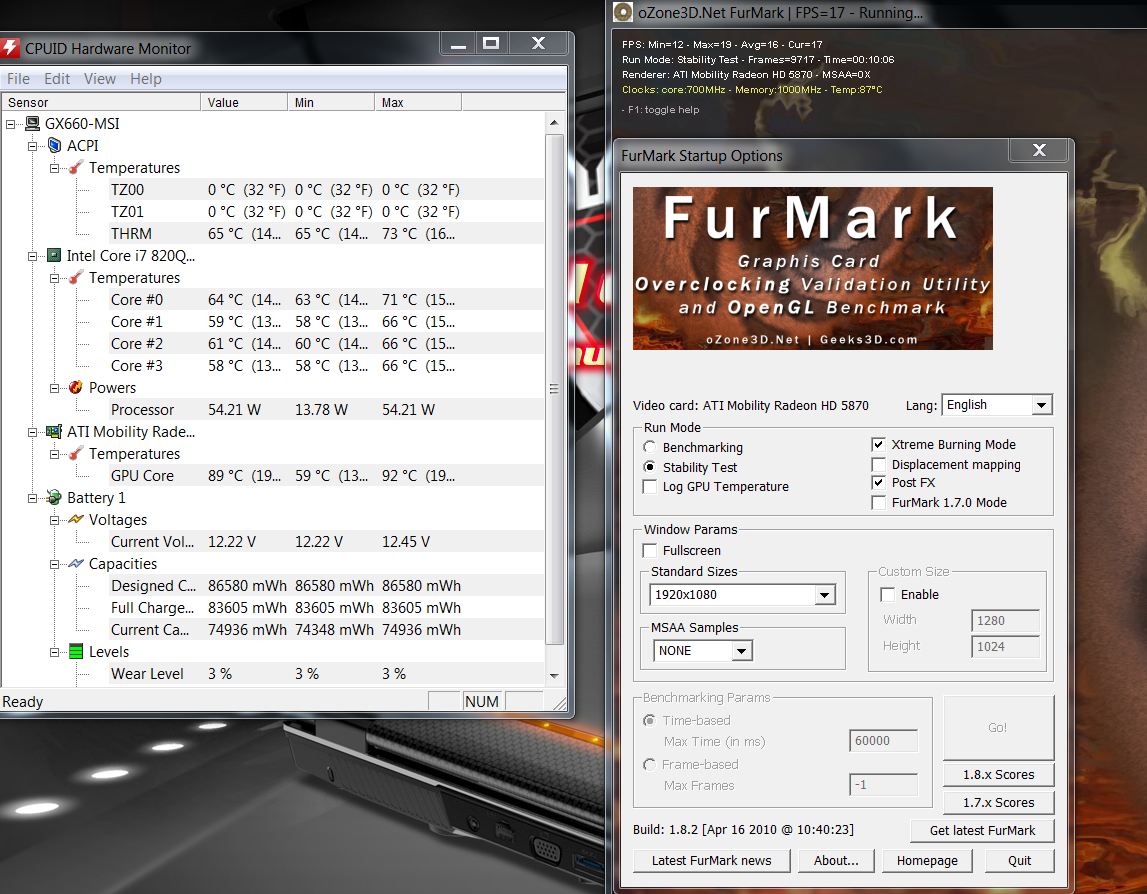The image size is (1147, 894).
Task: Click the Capacities graph icon
Action: pos(76,563)
